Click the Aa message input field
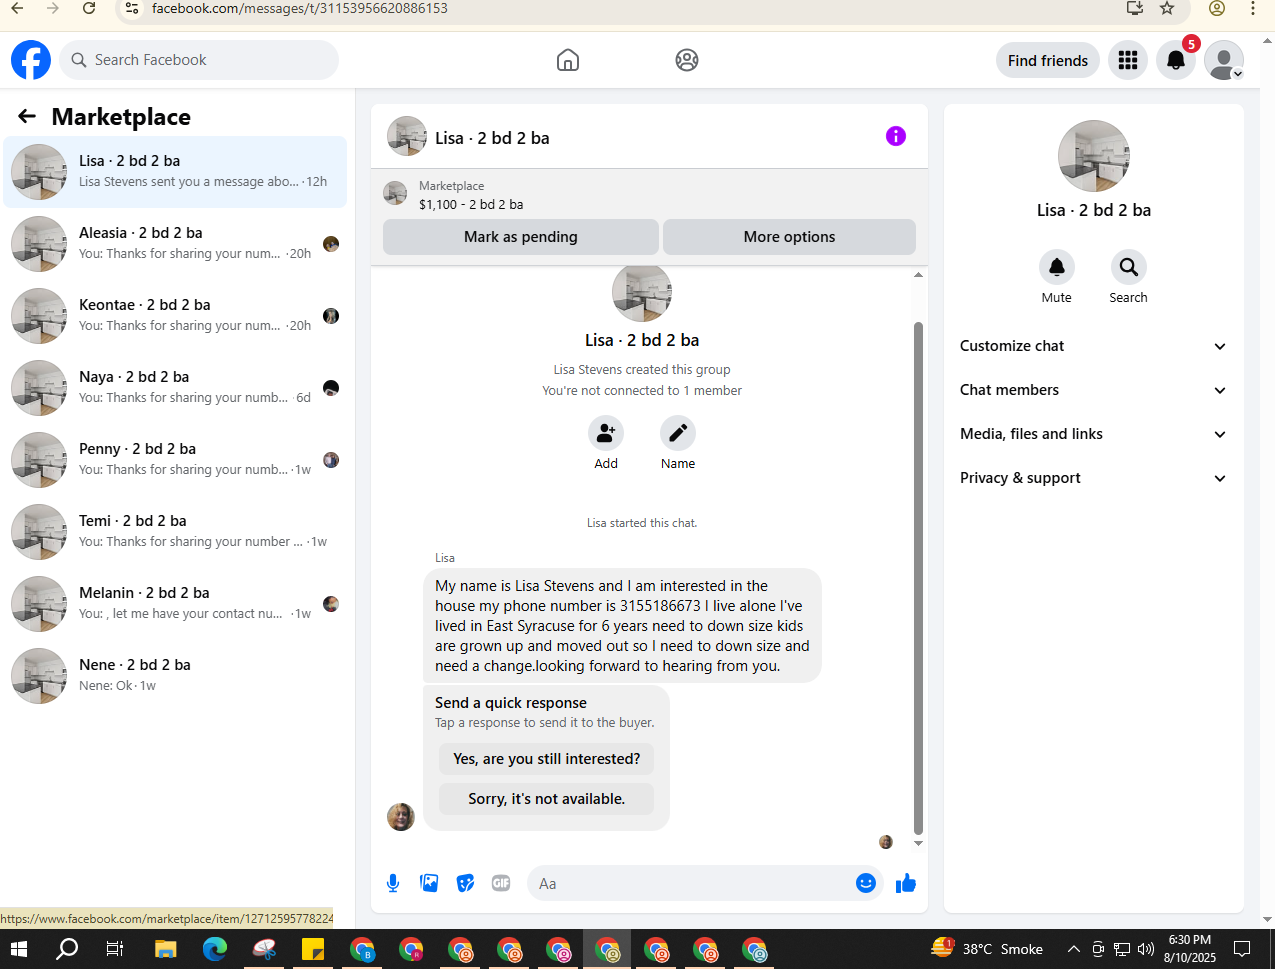 [x=688, y=883]
